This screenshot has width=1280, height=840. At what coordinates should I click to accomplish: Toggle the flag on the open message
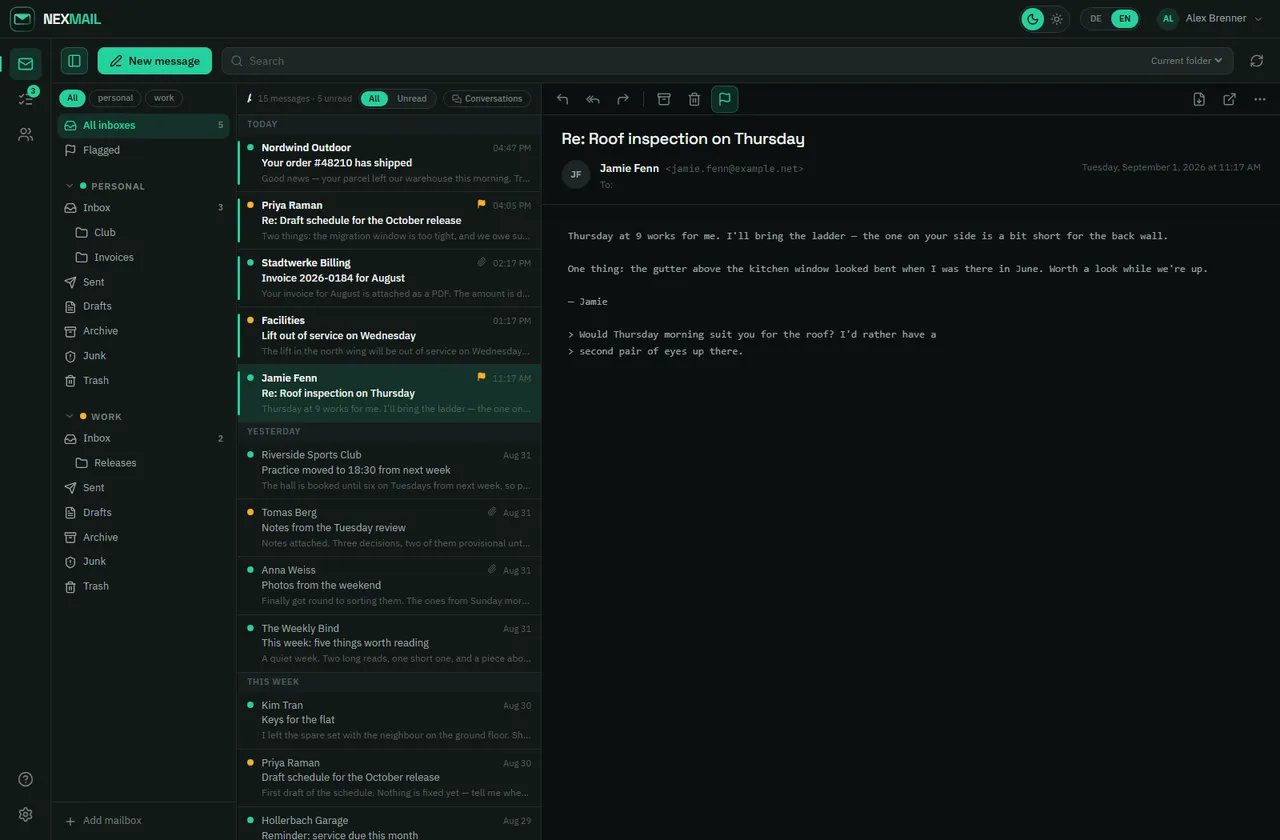[725, 99]
